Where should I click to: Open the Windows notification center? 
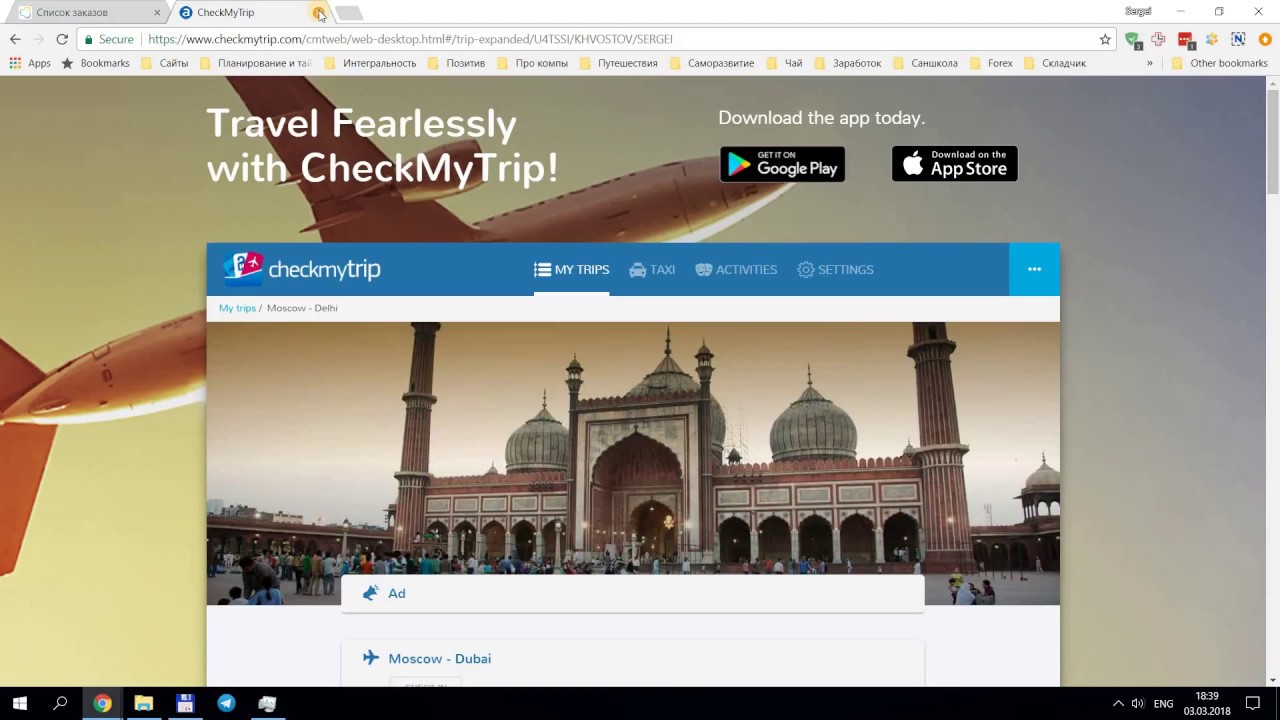[1253, 704]
